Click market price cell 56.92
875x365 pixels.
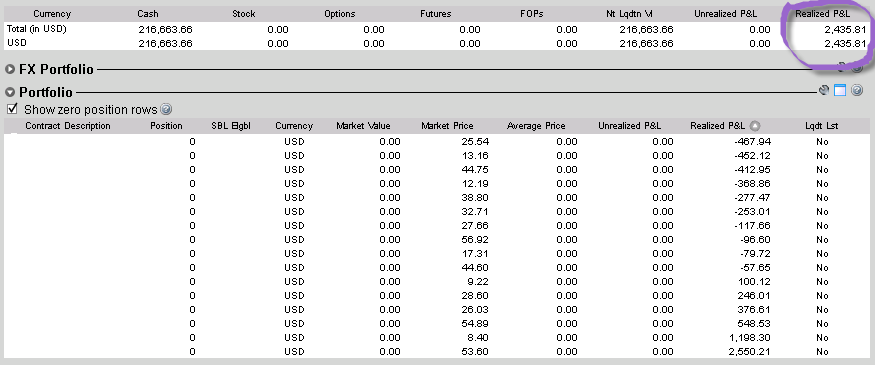click(x=475, y=239)
